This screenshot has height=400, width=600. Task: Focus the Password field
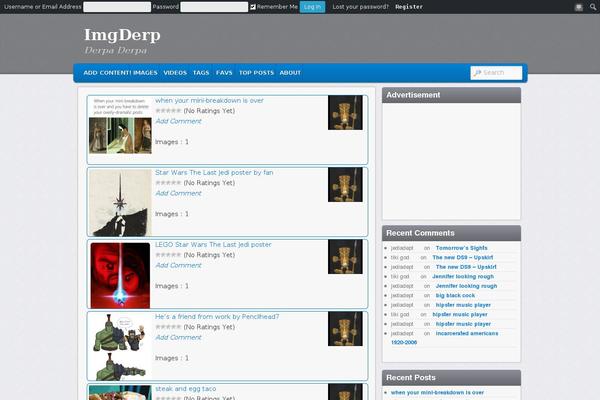(x=214, y=7)
